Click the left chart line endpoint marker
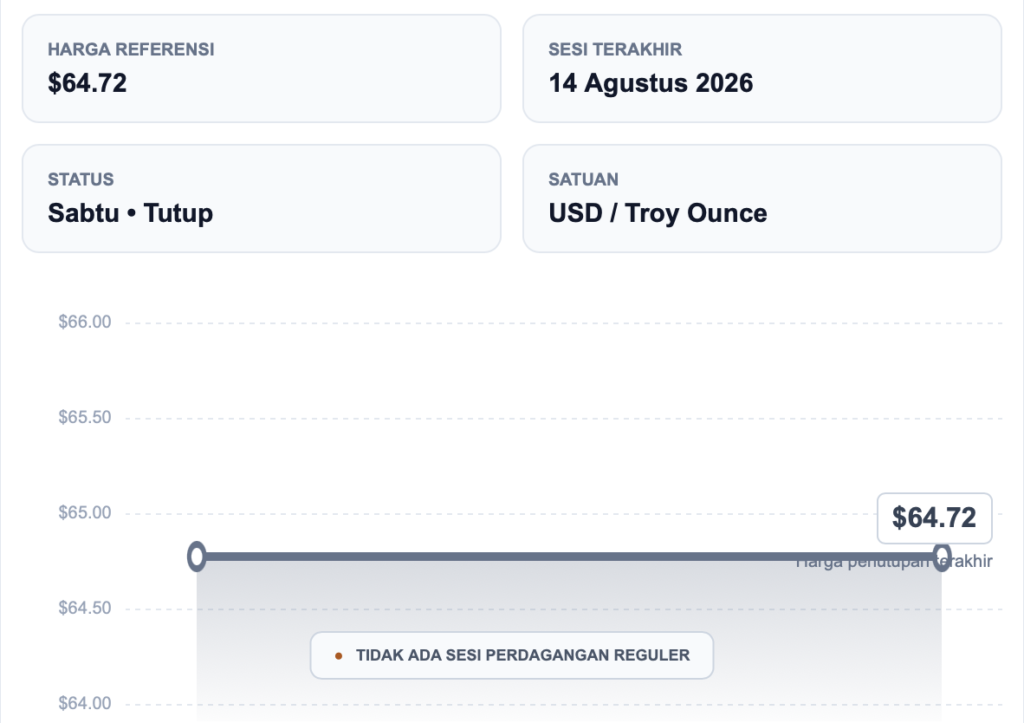The image size is (1024, 723). click(197, 556)
